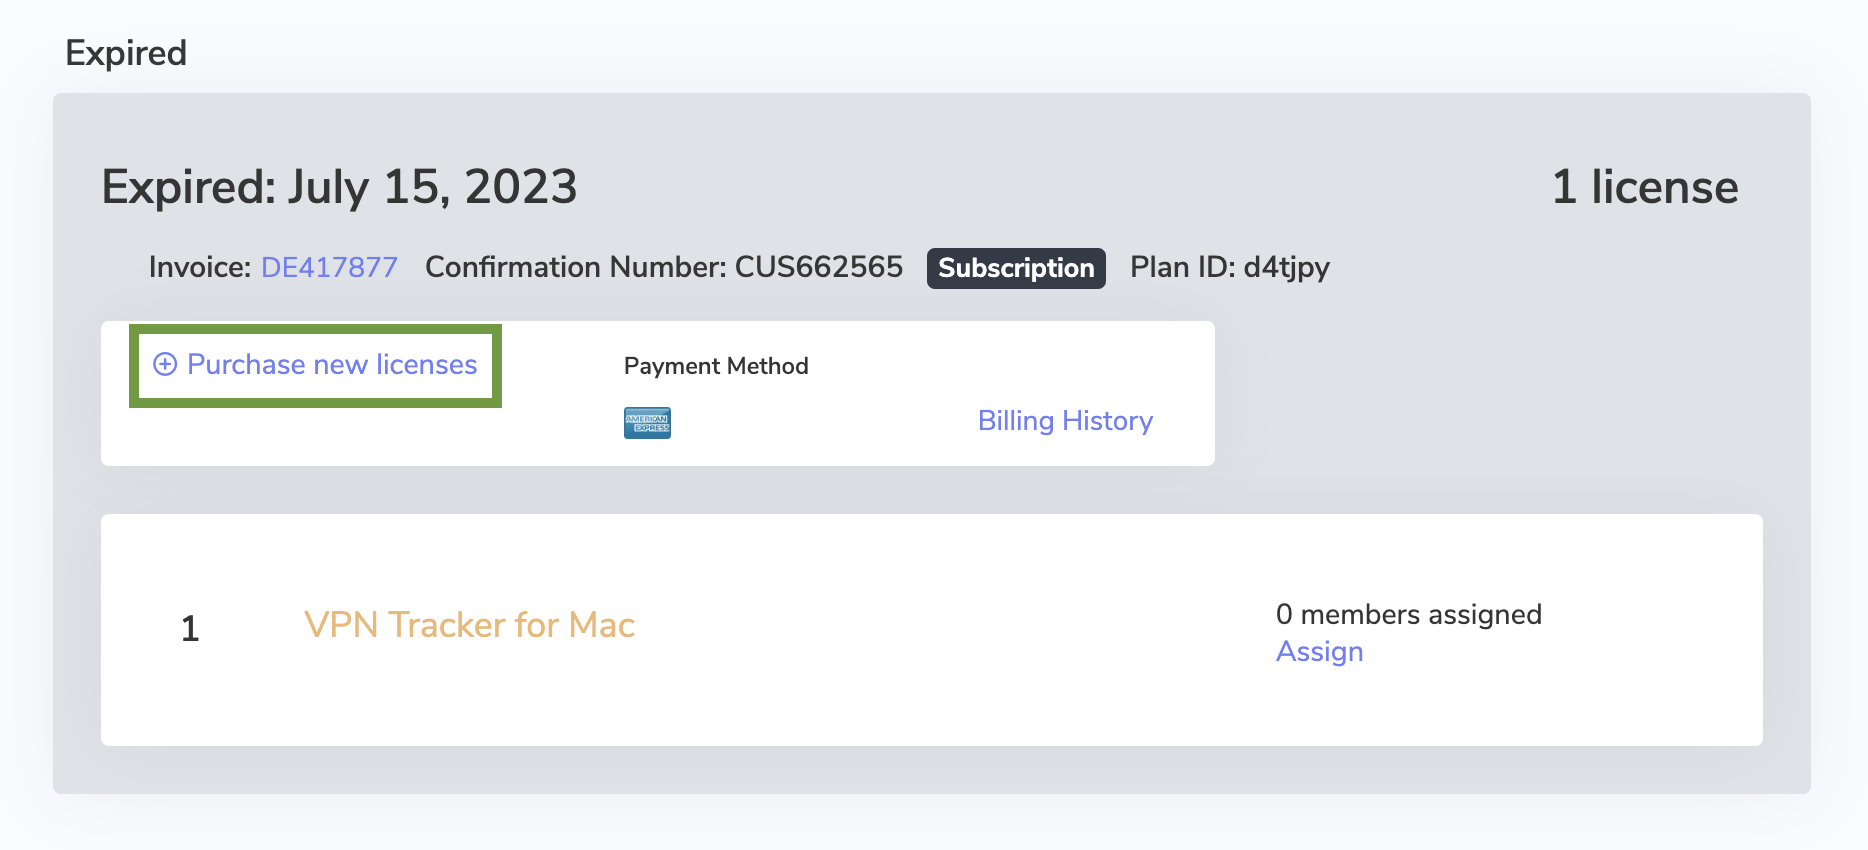
Task: Select the Subscription badge
Action: [1015, 268]
